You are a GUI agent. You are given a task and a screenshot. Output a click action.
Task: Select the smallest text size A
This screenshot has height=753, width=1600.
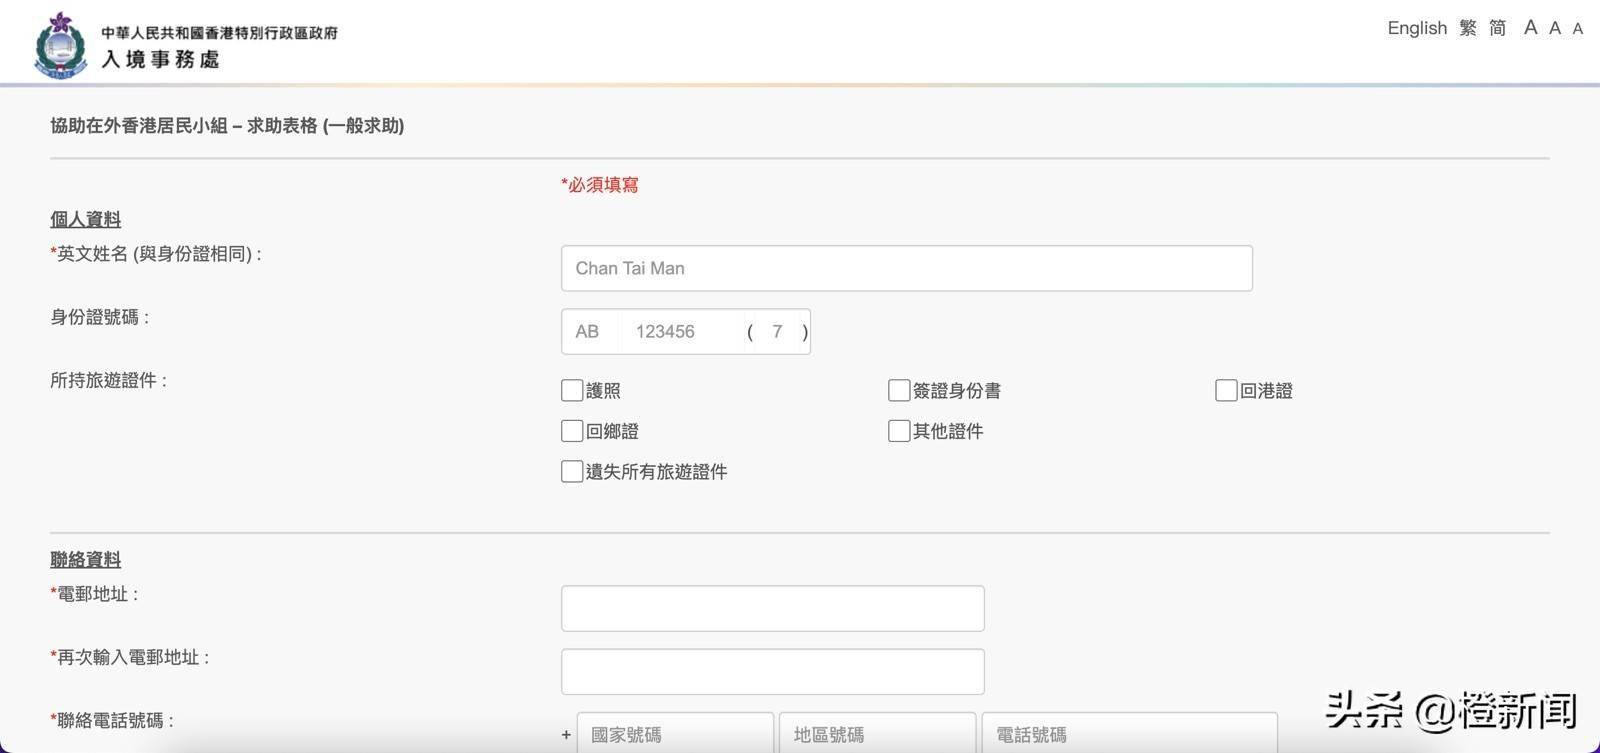[x=1577, y=29]
